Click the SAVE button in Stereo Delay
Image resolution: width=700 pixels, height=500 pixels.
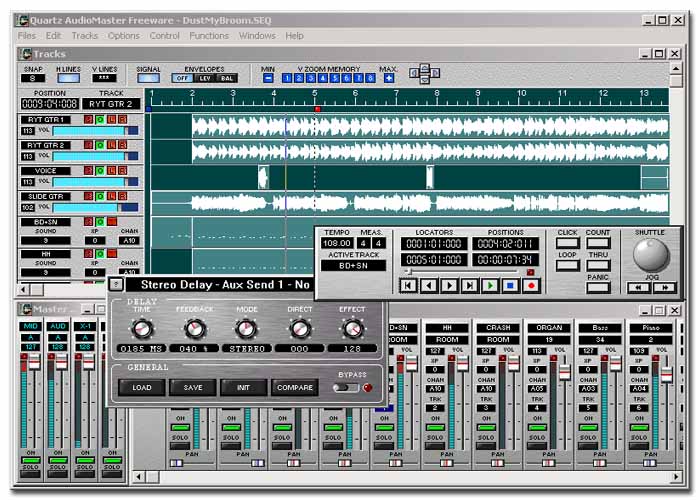[x=193, y=388]
